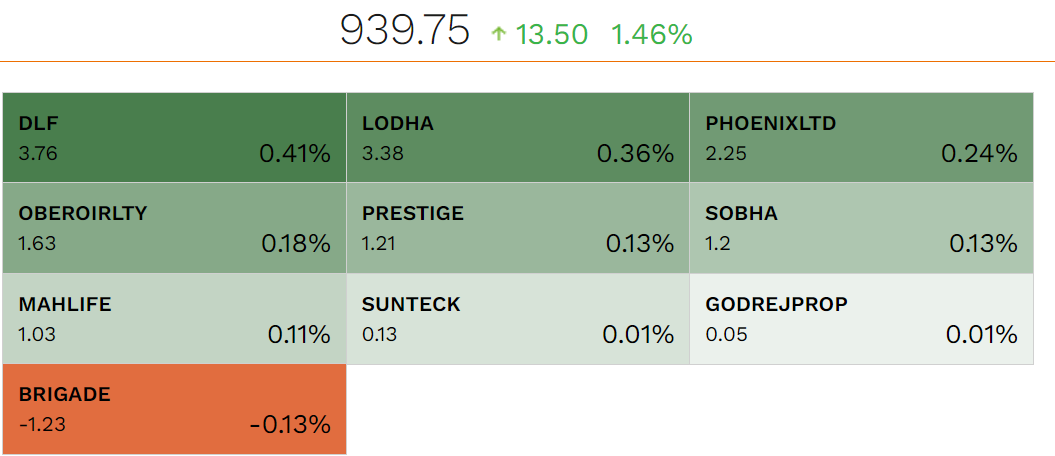Click BRIGADE's -0.13% percentage
1055x456 pixels.
click(290, 425)
